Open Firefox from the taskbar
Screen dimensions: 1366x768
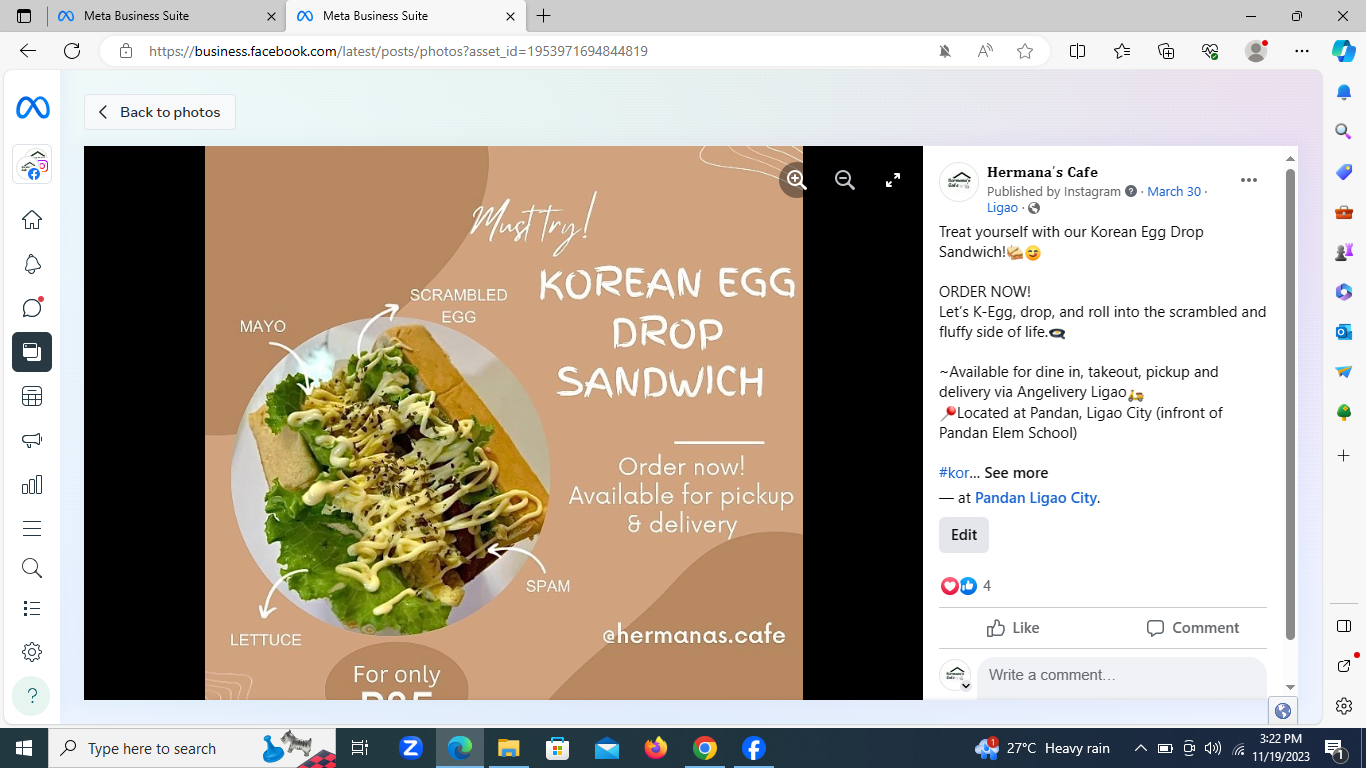tap(656, 748)
